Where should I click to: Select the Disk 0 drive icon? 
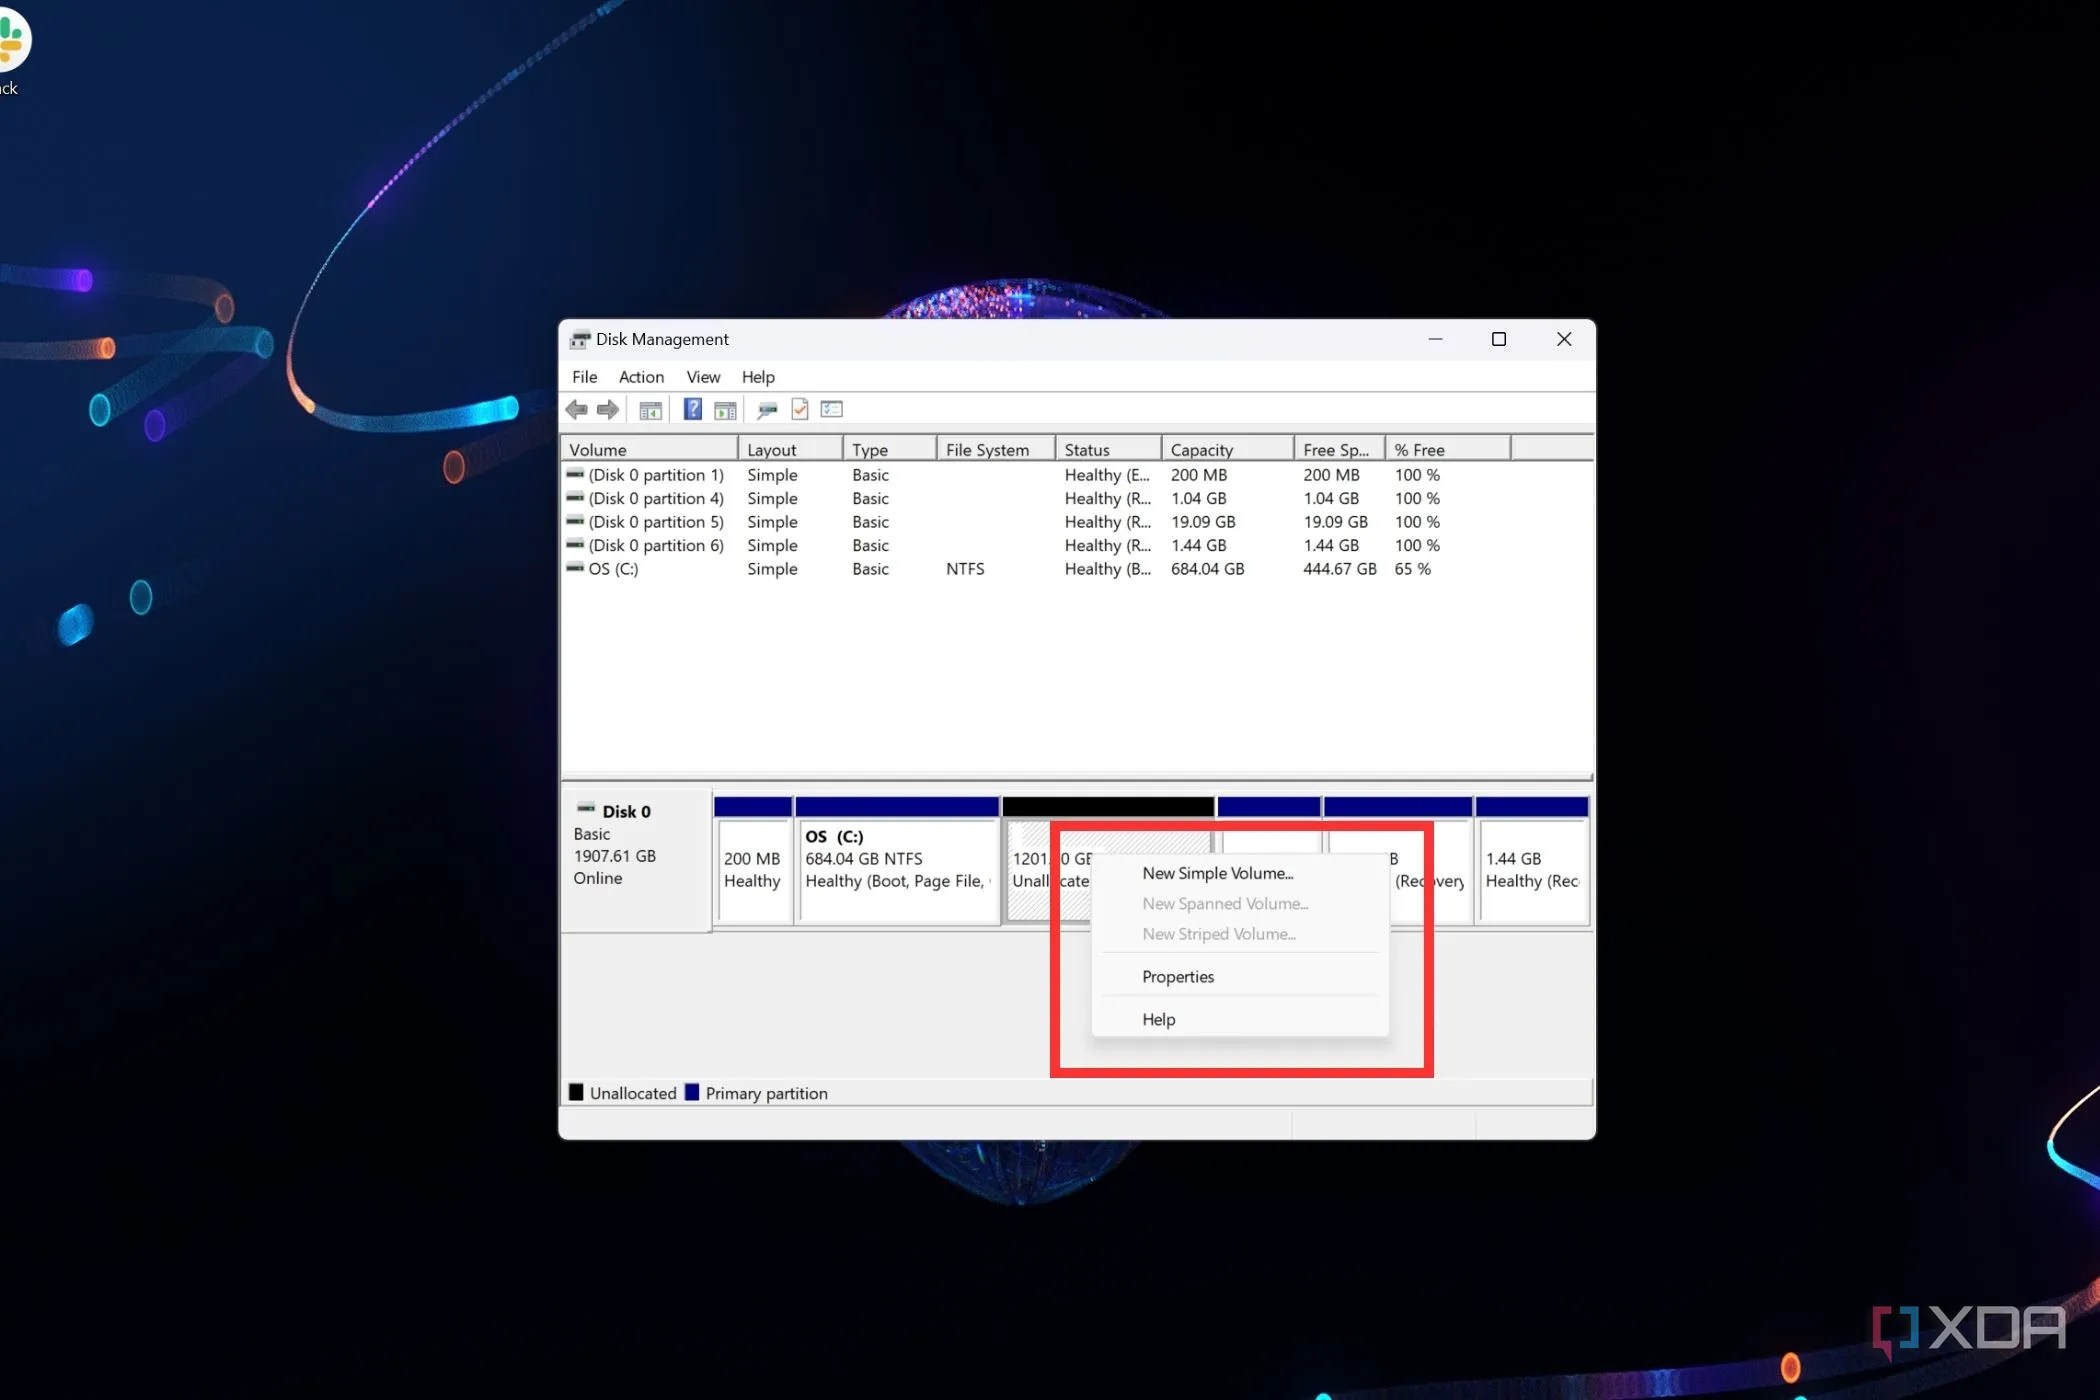click(x=588, y=808)
